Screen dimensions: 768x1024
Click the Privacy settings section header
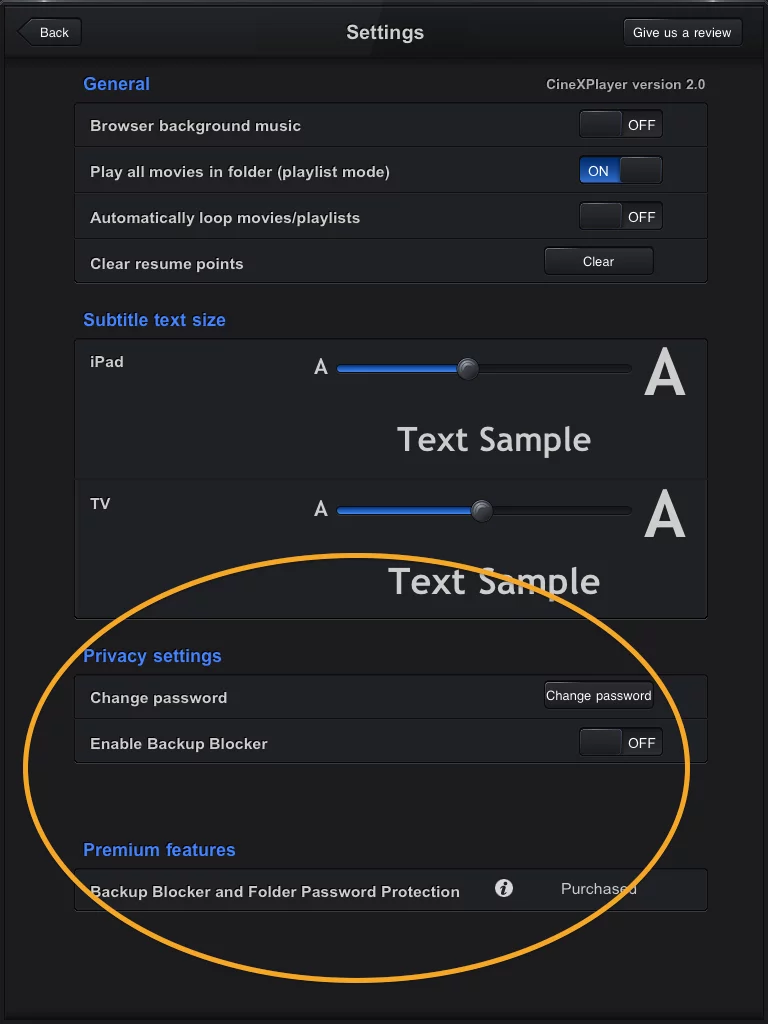(152, 656)
